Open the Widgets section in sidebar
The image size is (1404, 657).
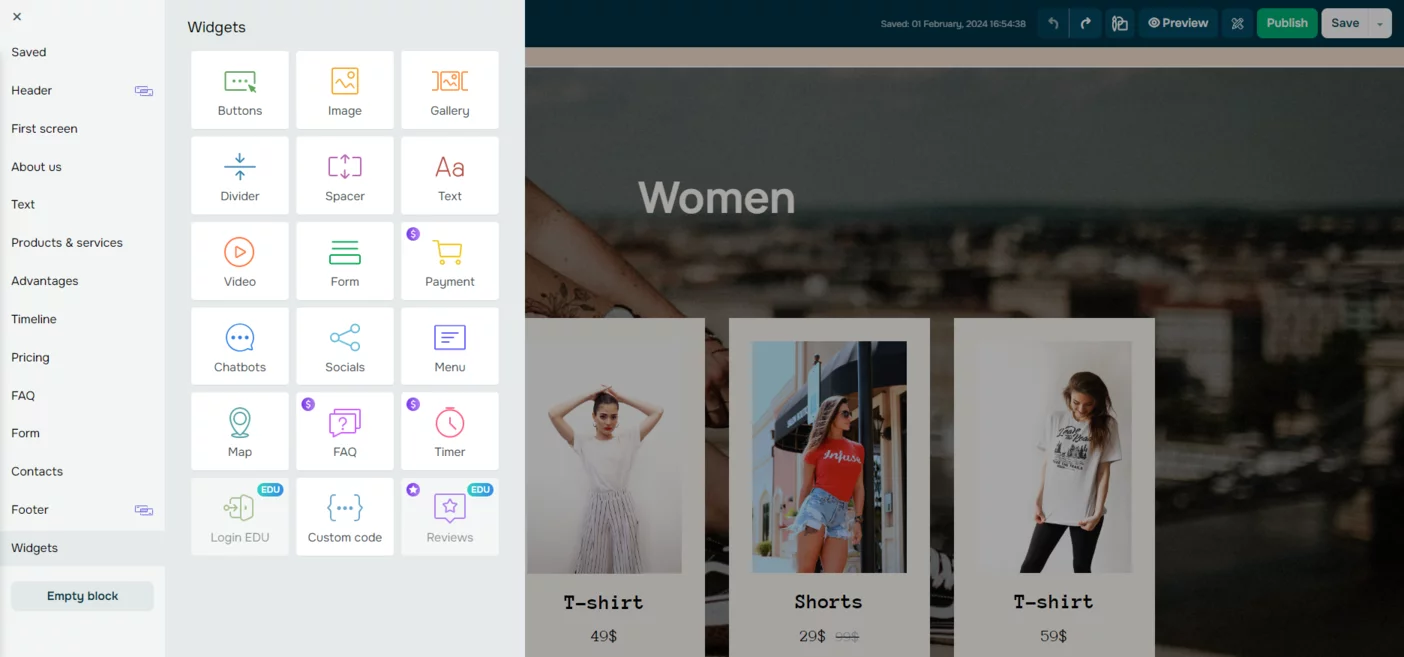click(x=34, y=547)
